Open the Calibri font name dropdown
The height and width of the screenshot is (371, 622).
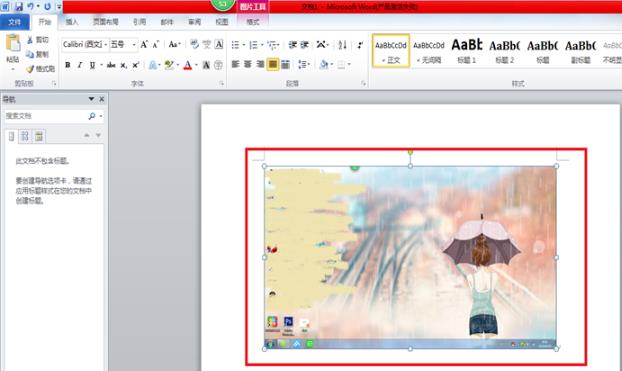[x=106, y=45]
